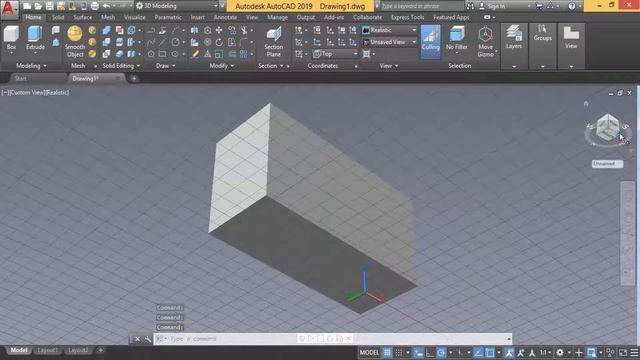Toggle Dynamic Input in status bar
Viewport: 640px width, 360px height.
418,352
